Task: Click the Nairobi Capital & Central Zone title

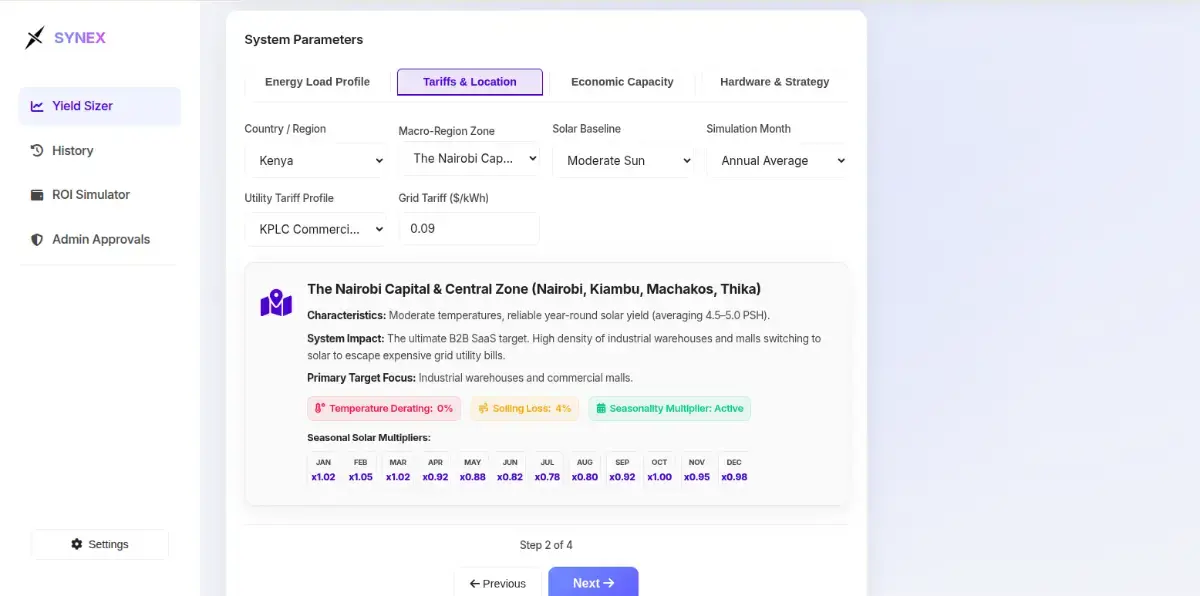Action: [534, 289]
